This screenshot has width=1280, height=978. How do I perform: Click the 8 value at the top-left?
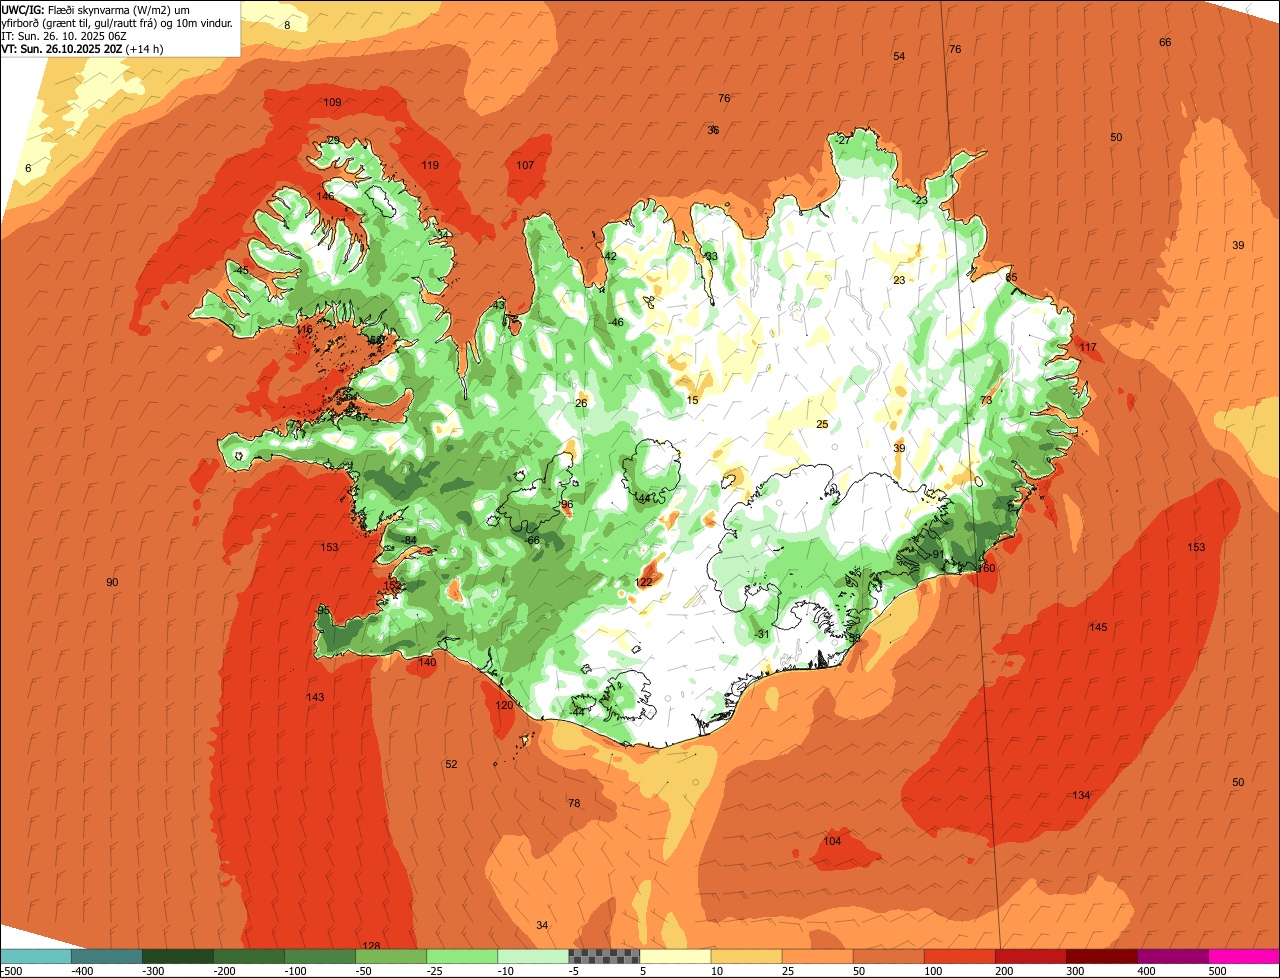[287, 25]
